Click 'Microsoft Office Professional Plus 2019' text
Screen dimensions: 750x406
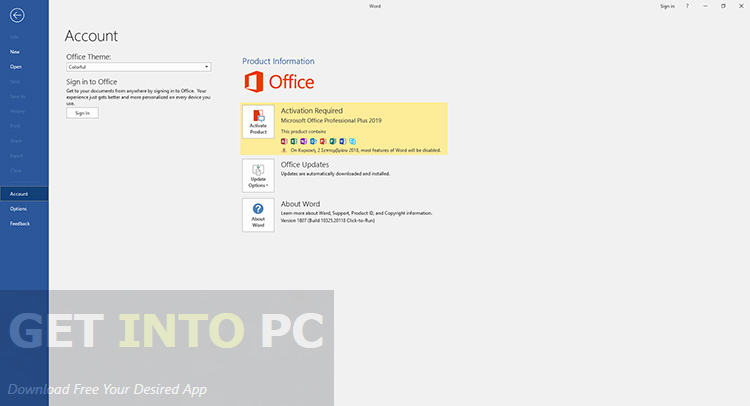(331, 121)
